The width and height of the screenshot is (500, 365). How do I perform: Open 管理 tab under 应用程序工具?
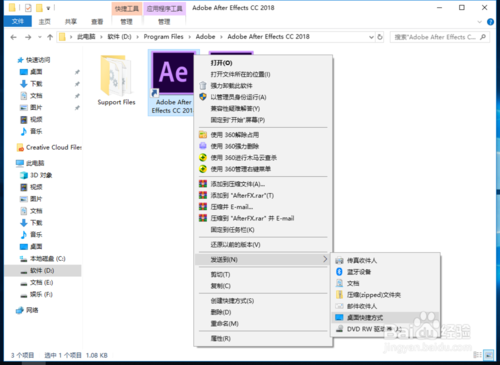[x=164, y=22]
